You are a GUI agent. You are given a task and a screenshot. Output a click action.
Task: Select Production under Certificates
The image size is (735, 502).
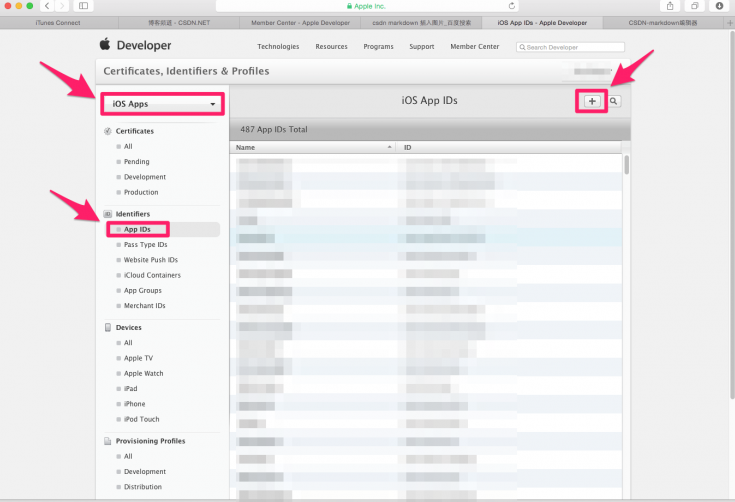141,192
